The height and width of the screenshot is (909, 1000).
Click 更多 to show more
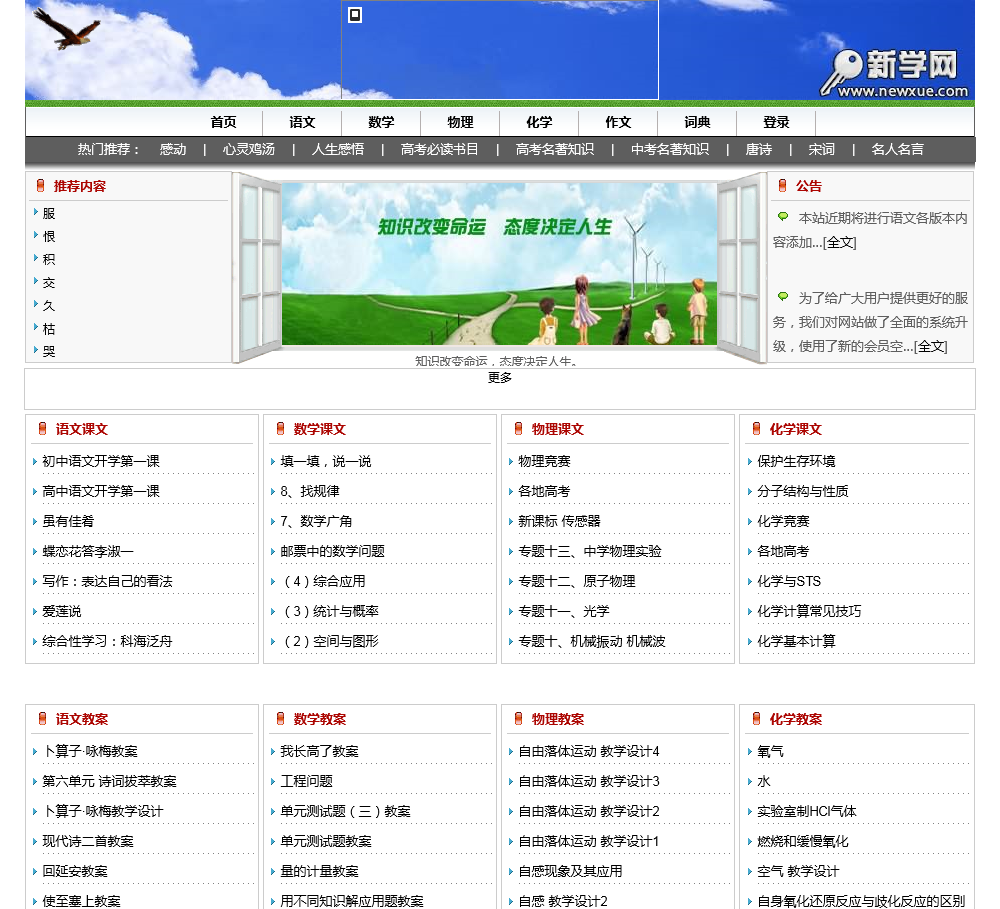tap(500, 377)
